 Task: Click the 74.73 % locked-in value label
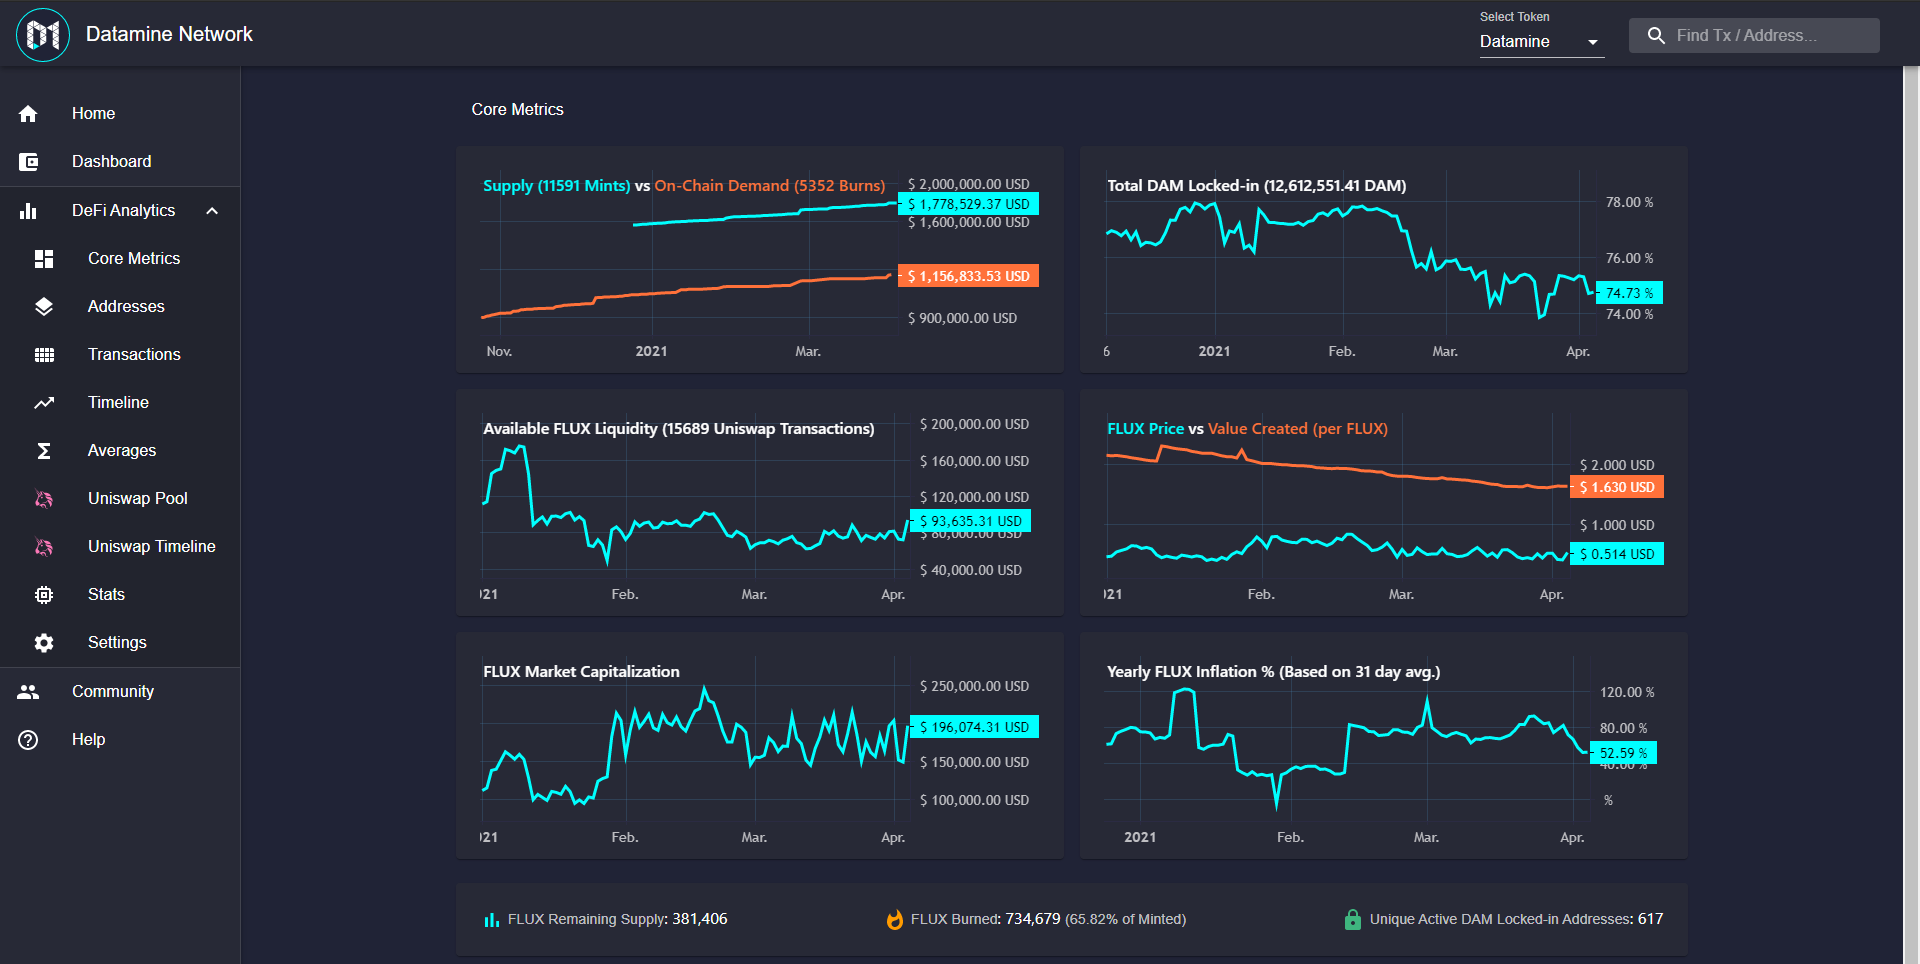coord(1629,293)
